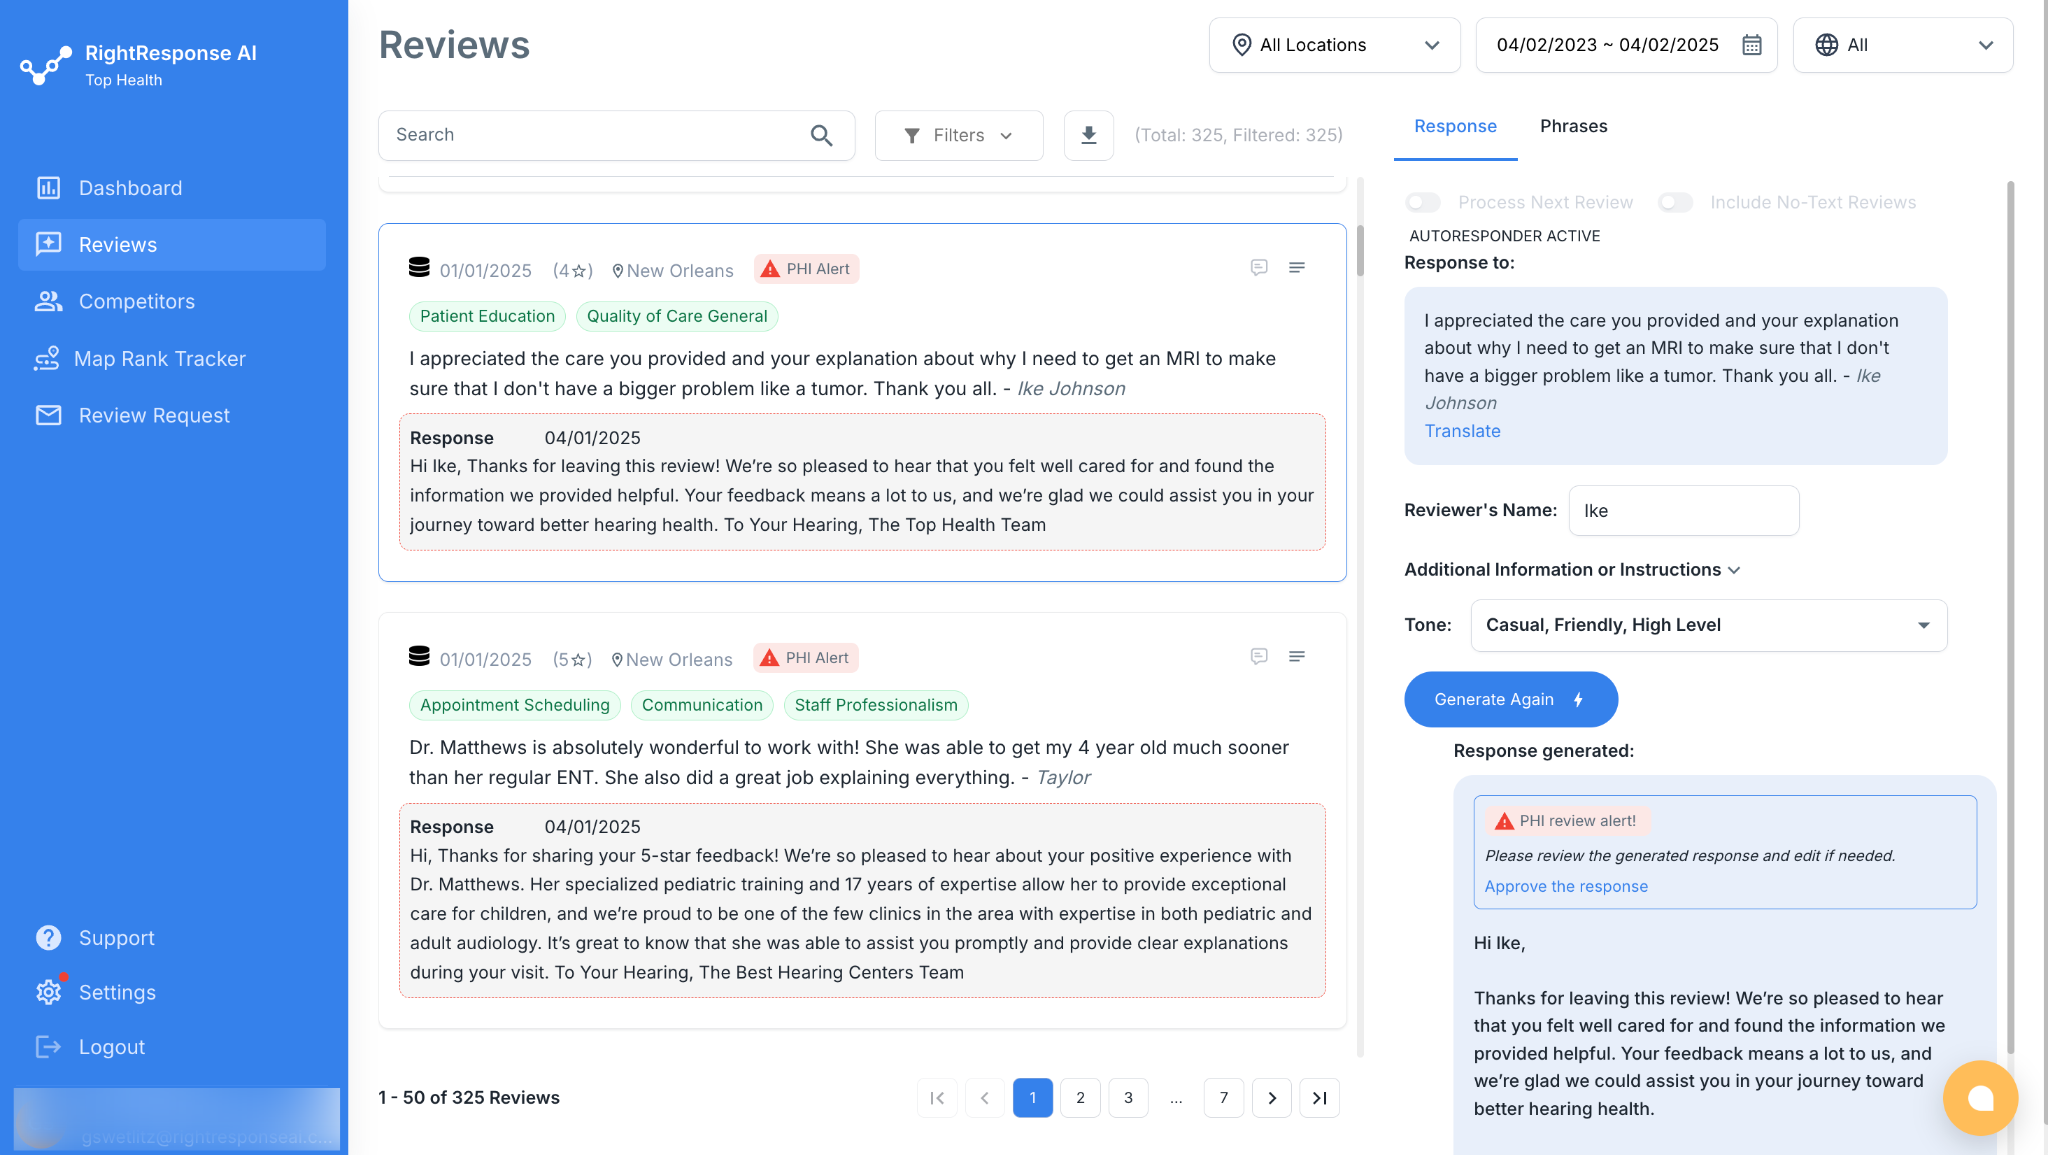Click the Generate Again button
Viewport: 2048px width, 1155px height.
(1510, 699)
